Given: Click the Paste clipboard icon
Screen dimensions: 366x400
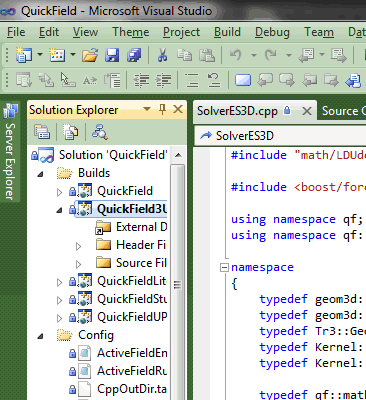Looking at the screenshot, I should click(x=207, y=55).
